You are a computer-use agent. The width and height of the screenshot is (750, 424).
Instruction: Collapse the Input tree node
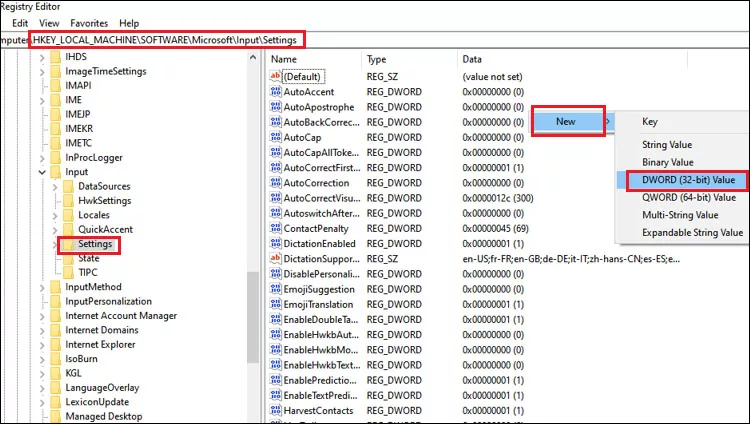[x=42, y=172]
